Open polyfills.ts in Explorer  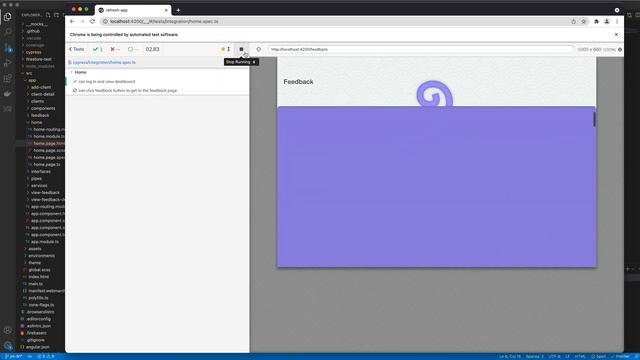pyautogui.click(x=39, y=298)
